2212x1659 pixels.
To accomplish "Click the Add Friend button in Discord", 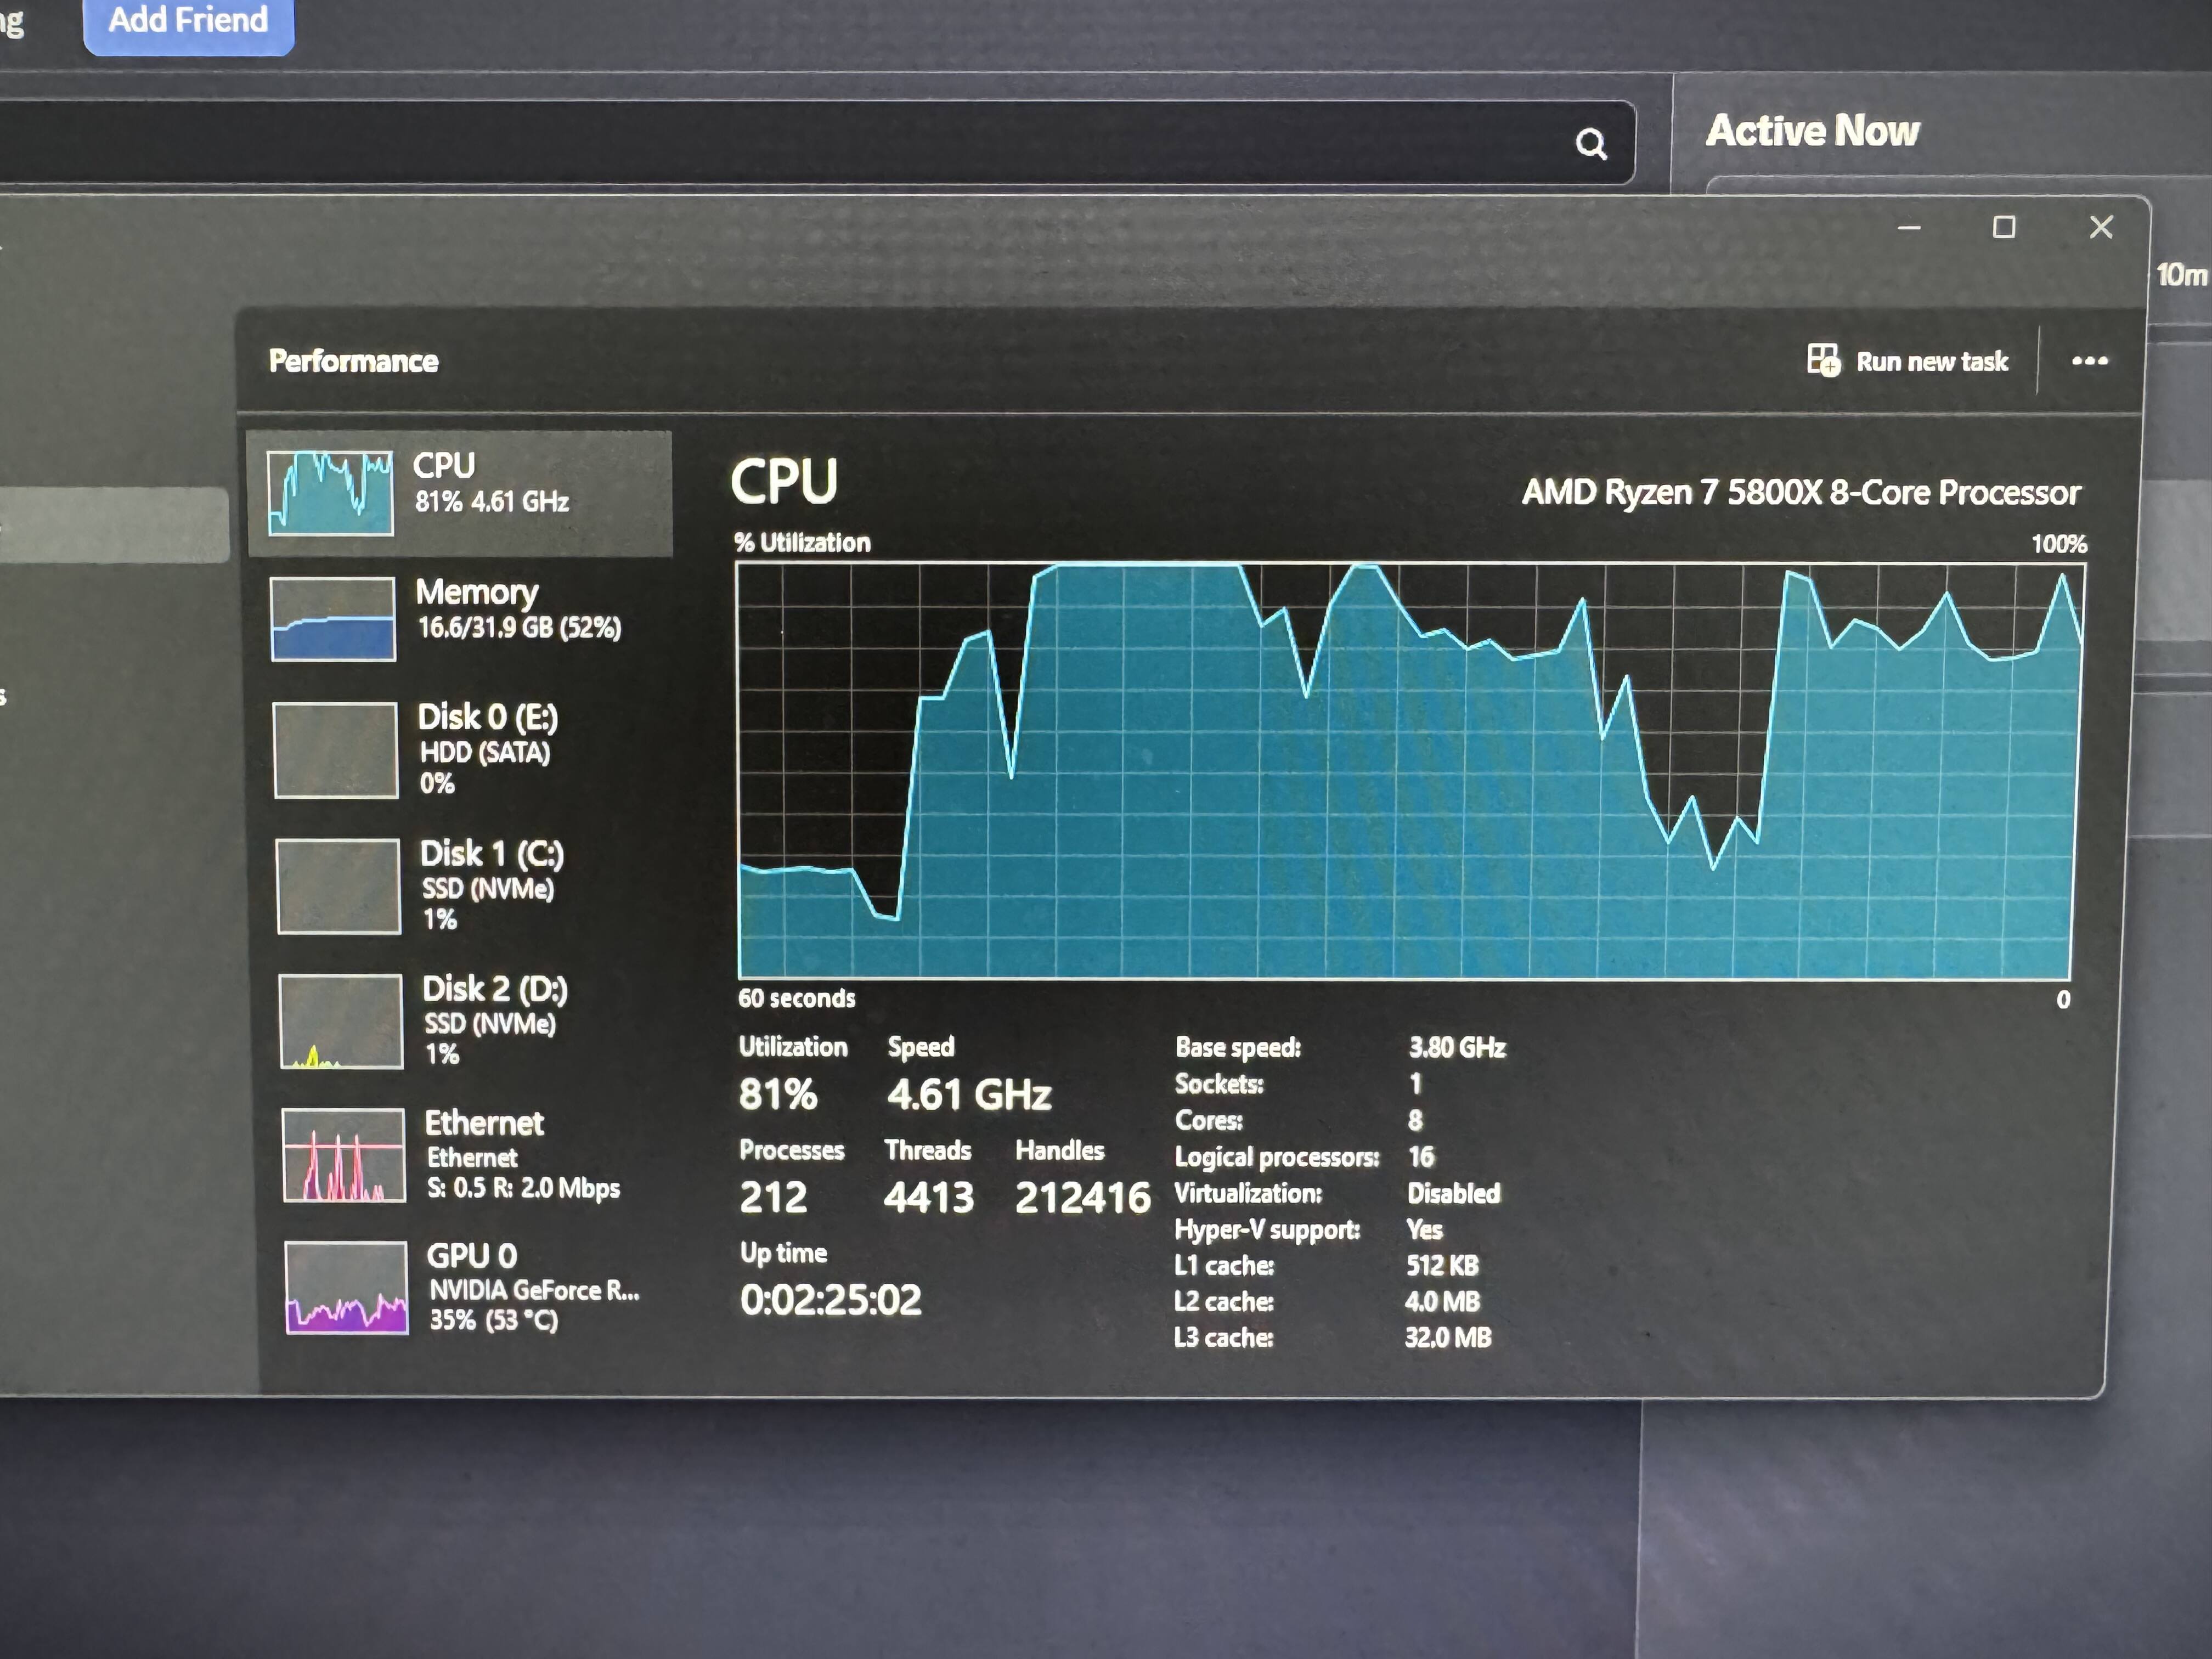I will (x=188, y=22).
